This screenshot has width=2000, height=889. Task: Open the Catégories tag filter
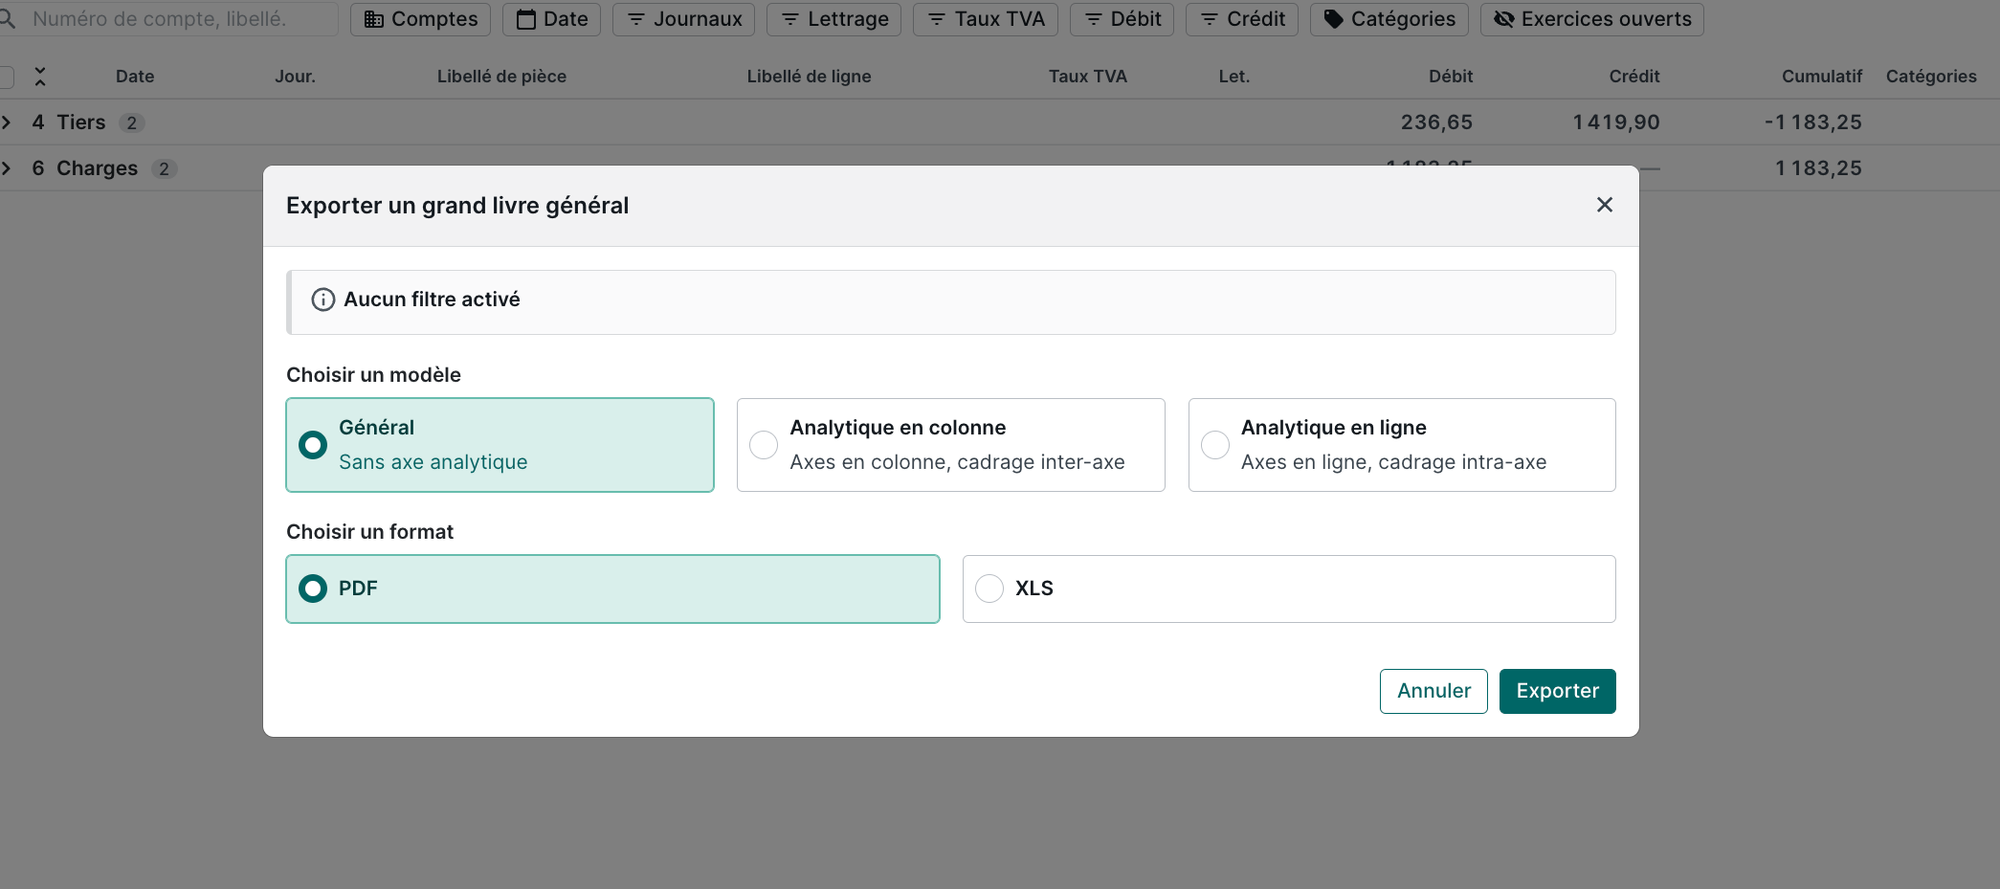click(1389, 19)
